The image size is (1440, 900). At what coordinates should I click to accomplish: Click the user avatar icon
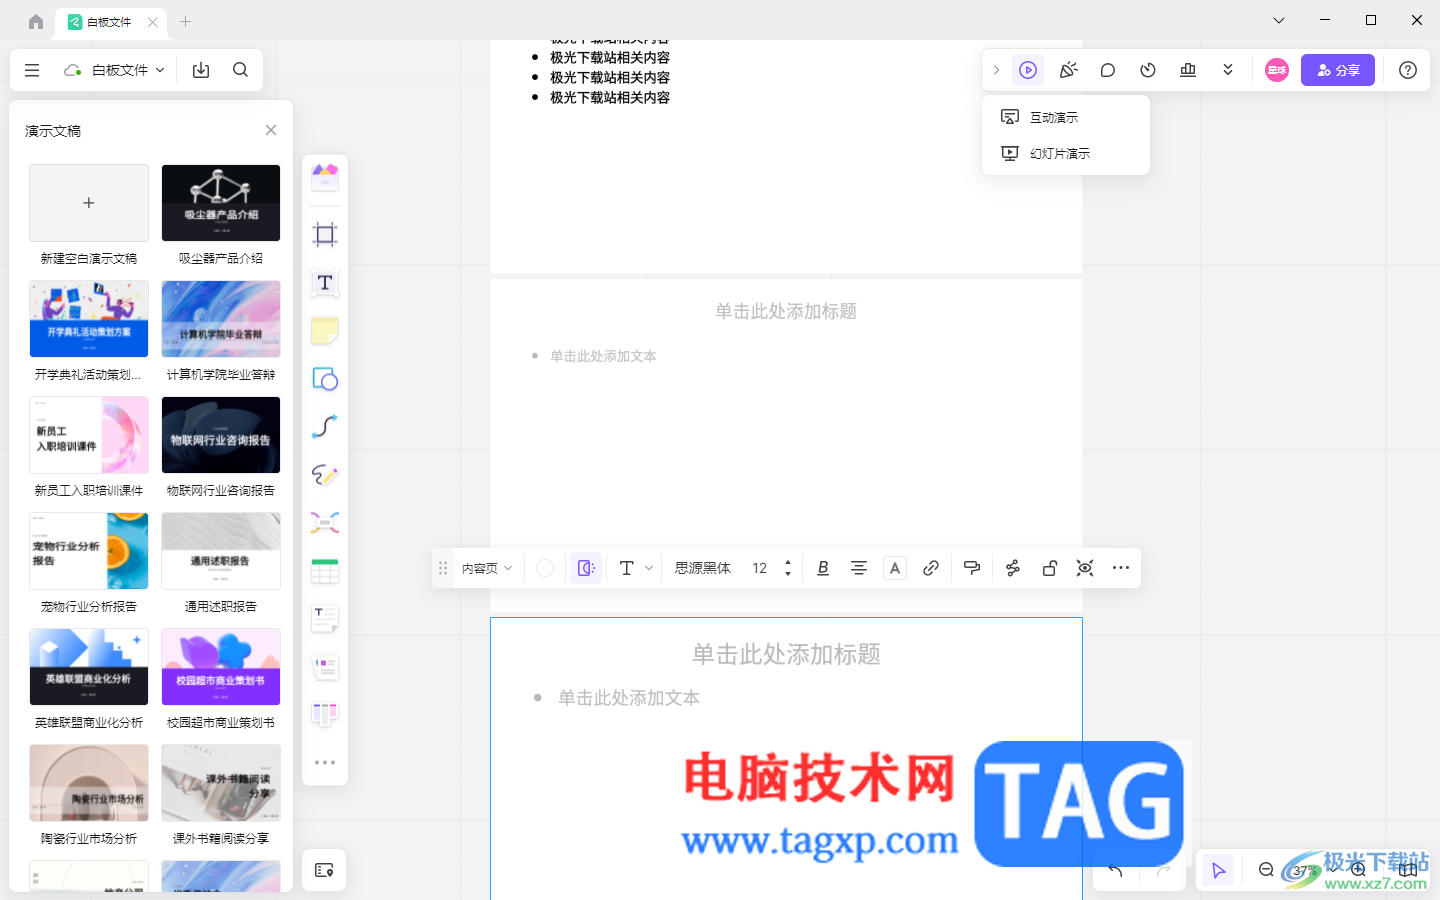(1277, 70)
